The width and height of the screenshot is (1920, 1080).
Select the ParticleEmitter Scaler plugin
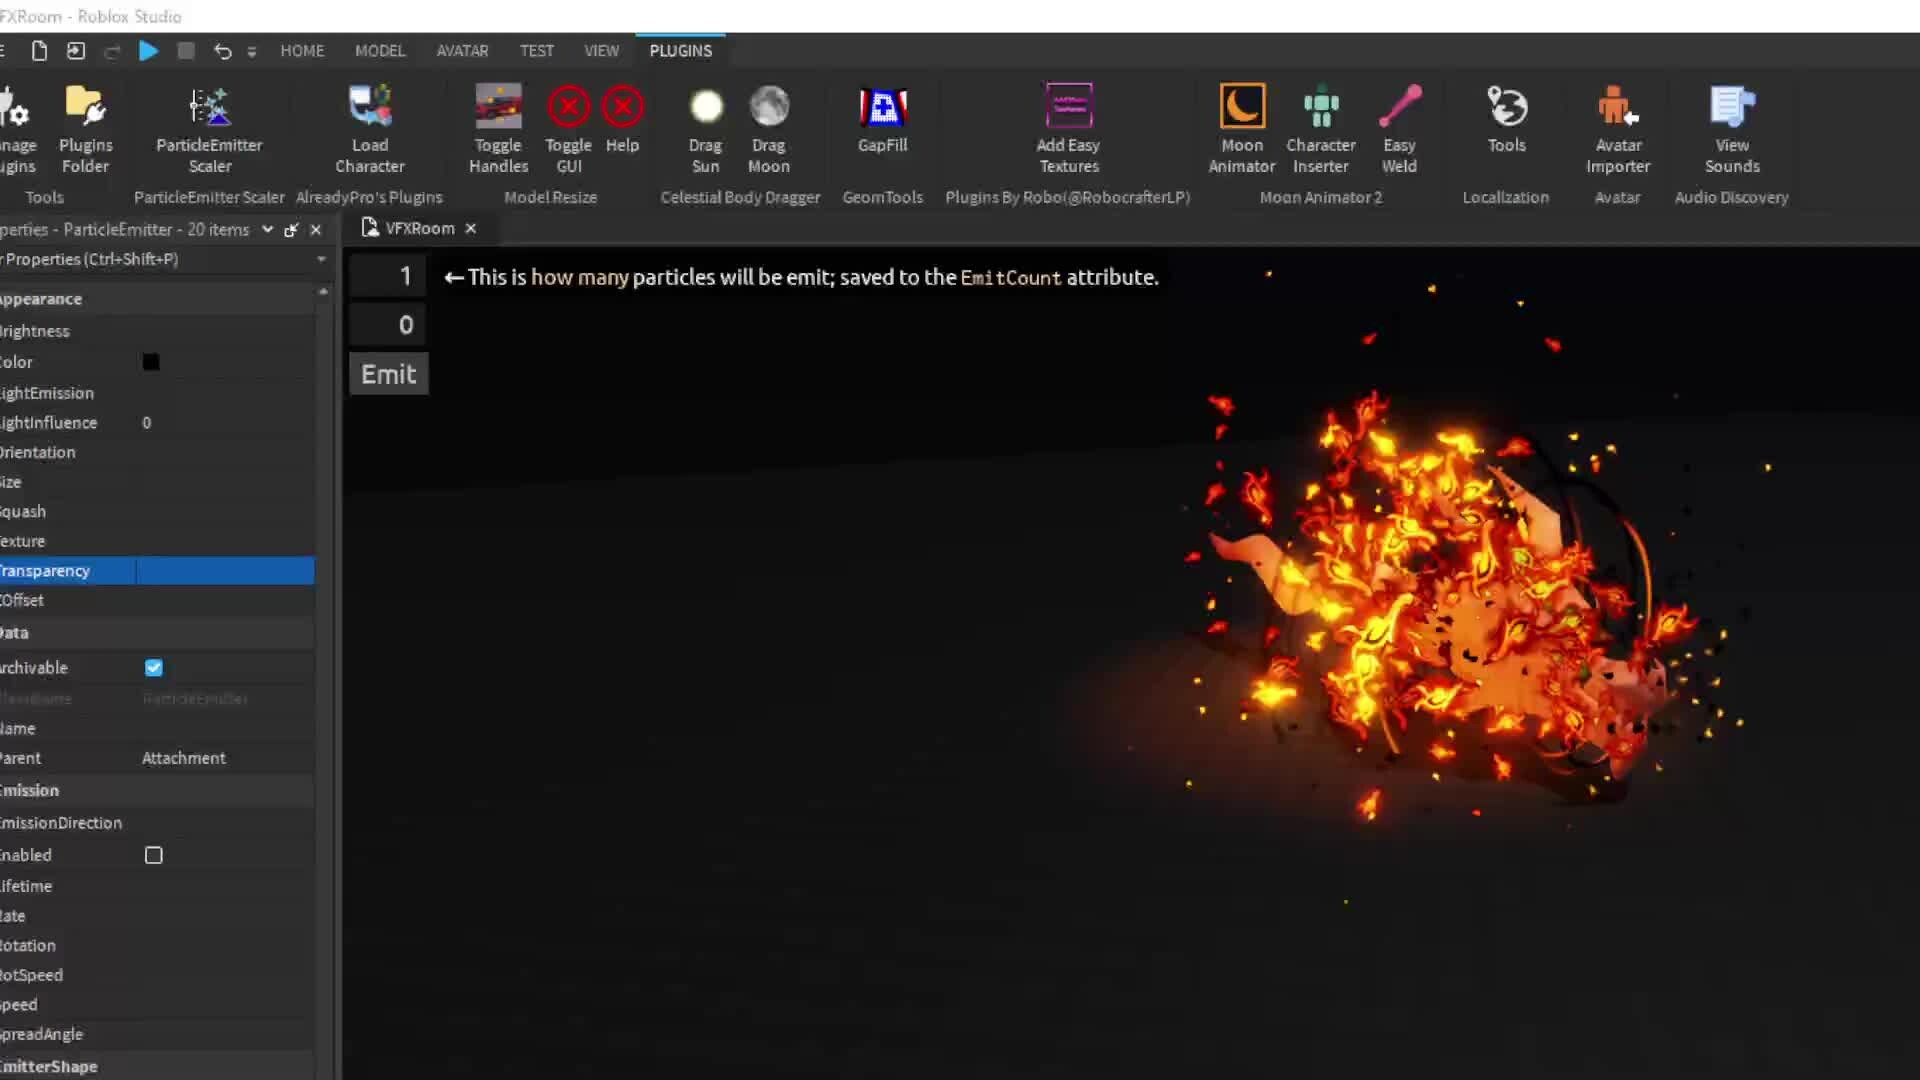tap(209, 128)
